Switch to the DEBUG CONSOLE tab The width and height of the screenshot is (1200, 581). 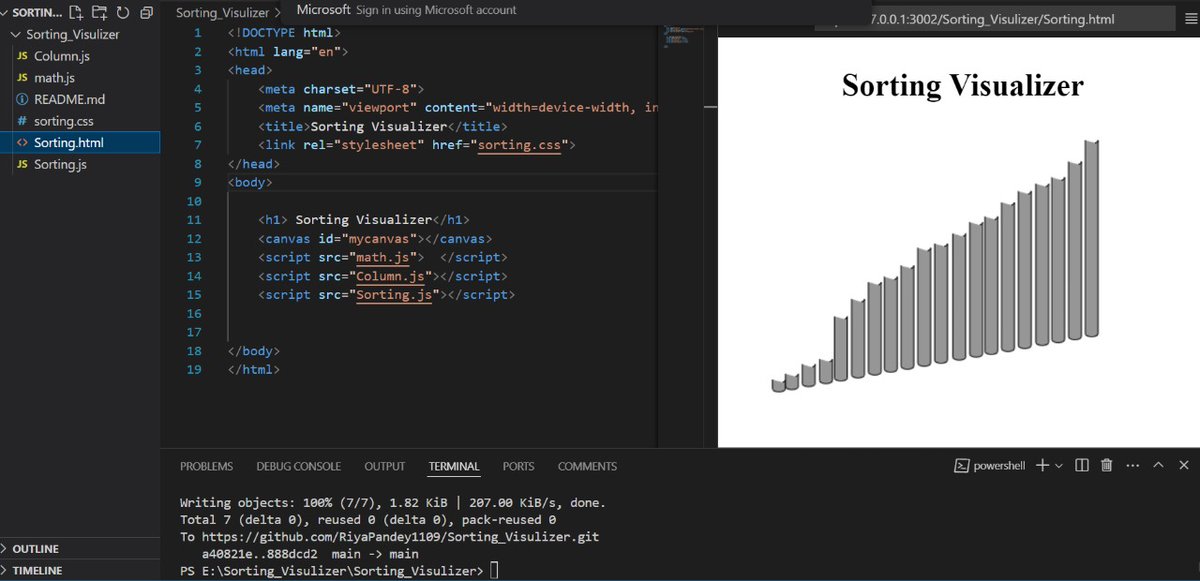298,466
